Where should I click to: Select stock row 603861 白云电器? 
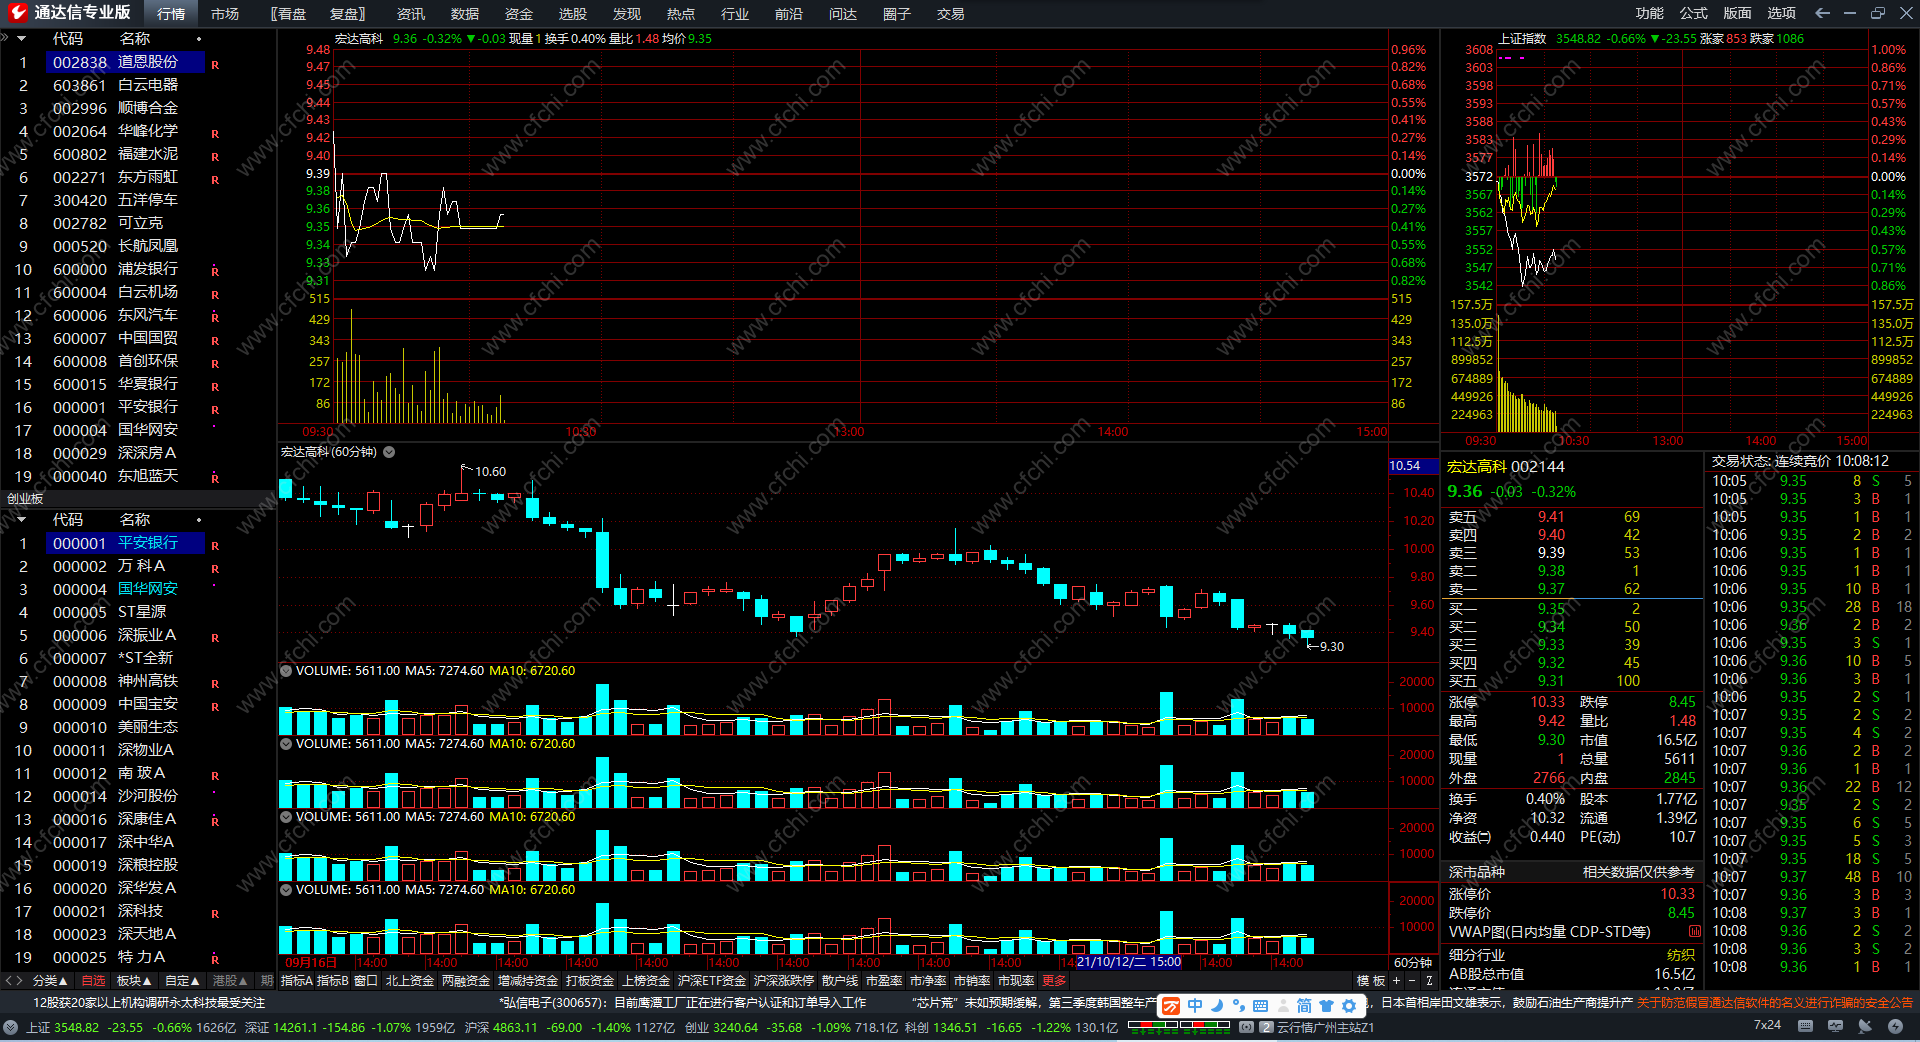138,85
